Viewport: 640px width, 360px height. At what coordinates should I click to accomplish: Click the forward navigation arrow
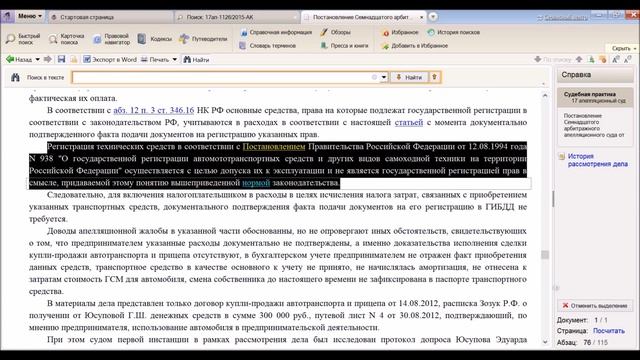pyautogui.click(x=48, y=60)
